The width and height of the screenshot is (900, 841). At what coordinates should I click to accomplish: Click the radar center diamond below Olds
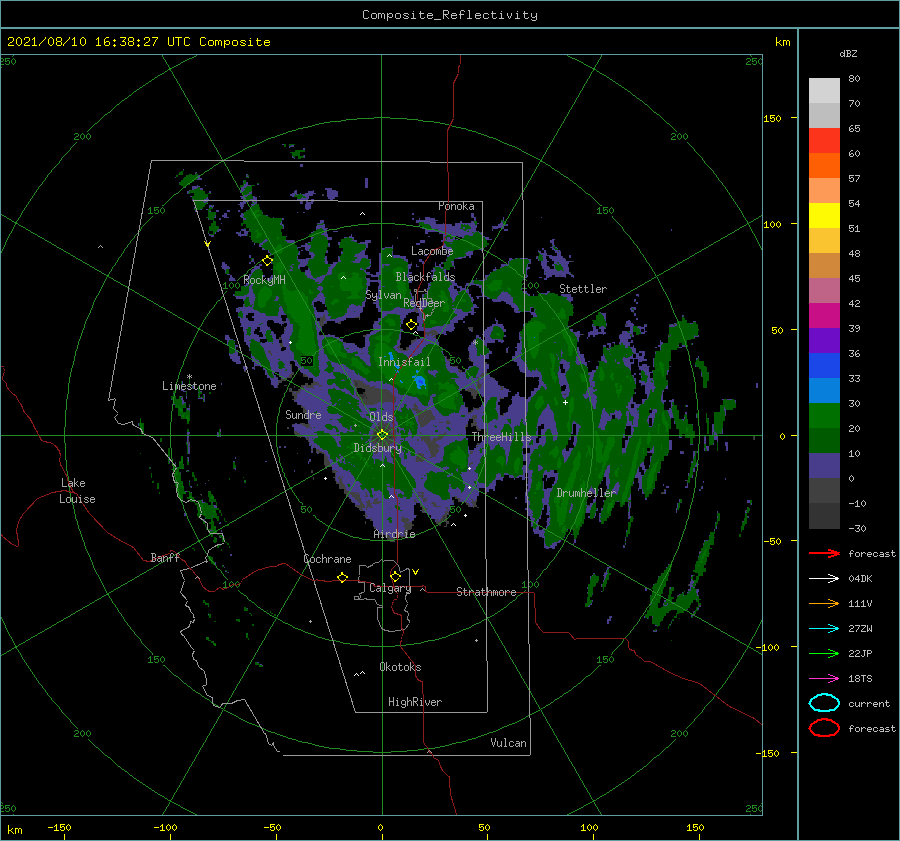tap(382, 435)
